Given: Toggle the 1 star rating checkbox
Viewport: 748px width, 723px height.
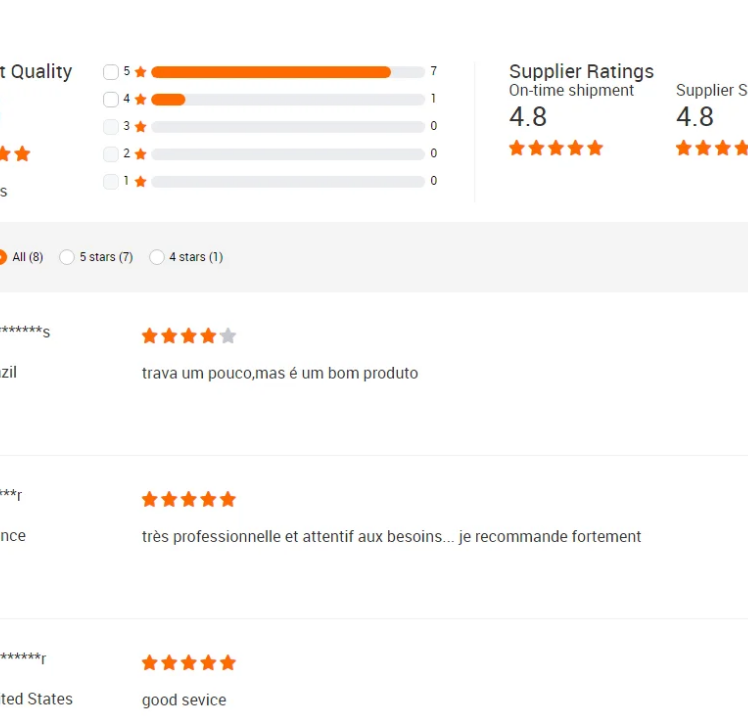Looking at the screenshot, I should tap(111, 181).
